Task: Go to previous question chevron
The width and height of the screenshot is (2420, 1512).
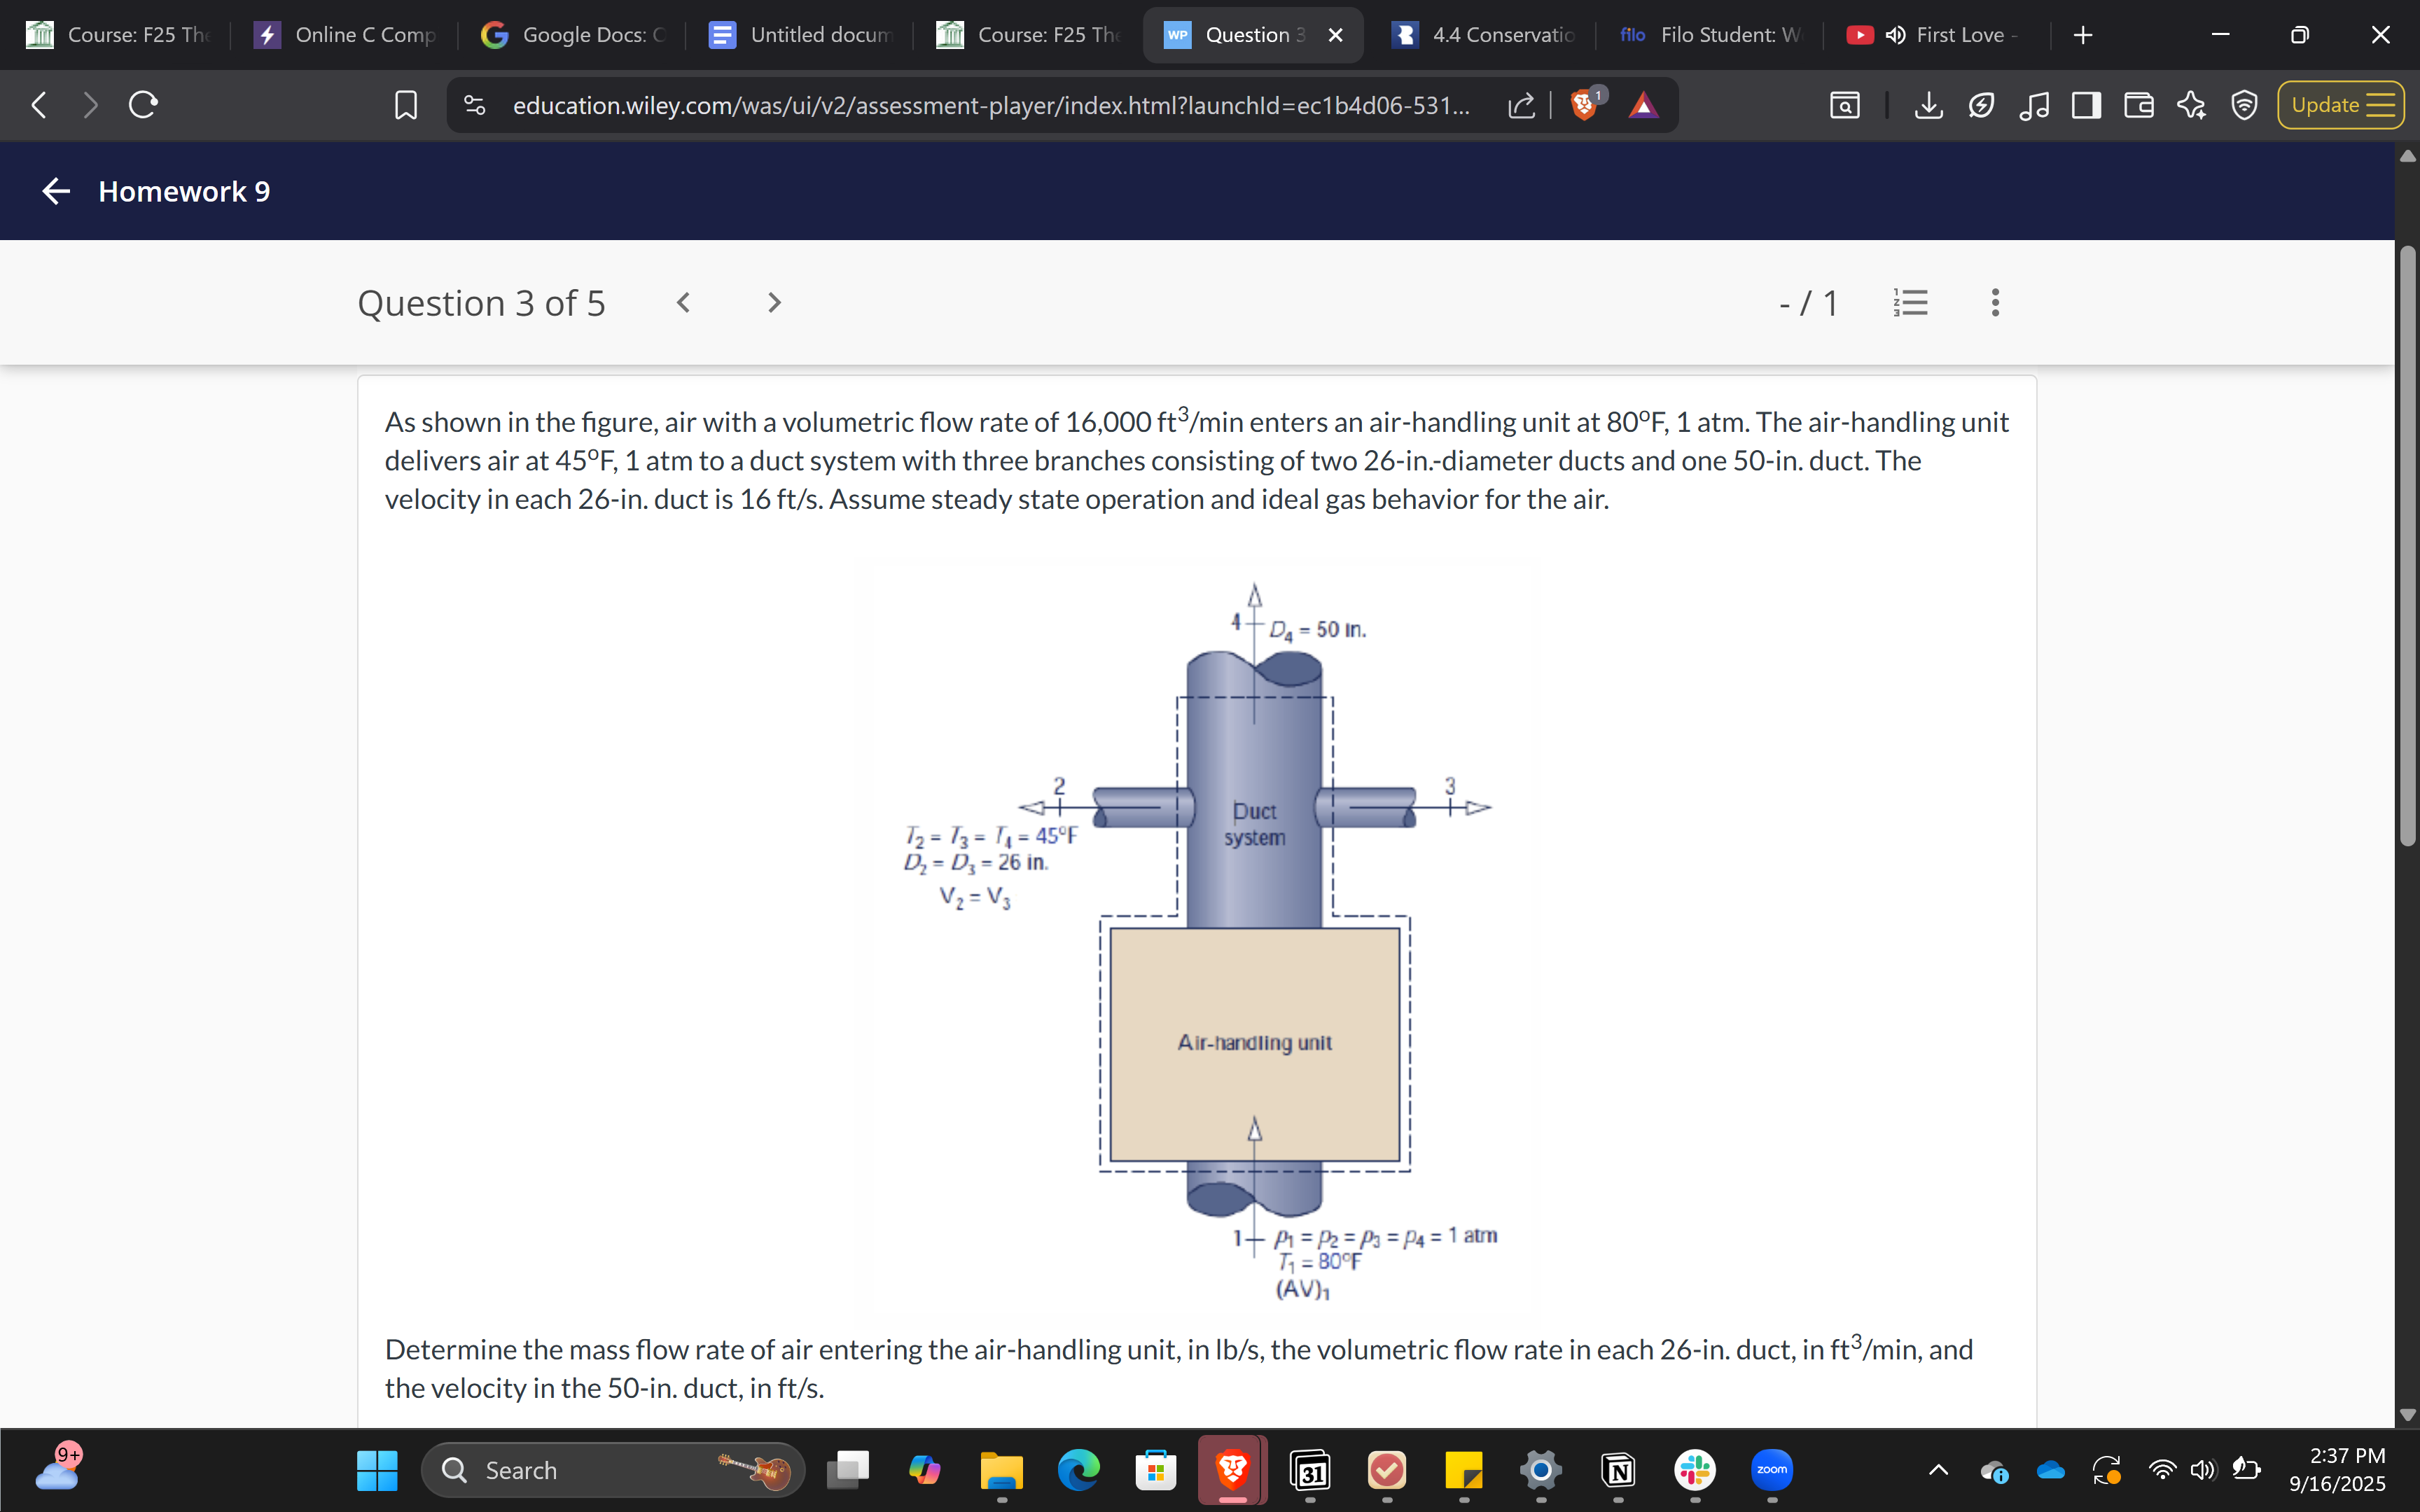Action: (x=683, y=302)
